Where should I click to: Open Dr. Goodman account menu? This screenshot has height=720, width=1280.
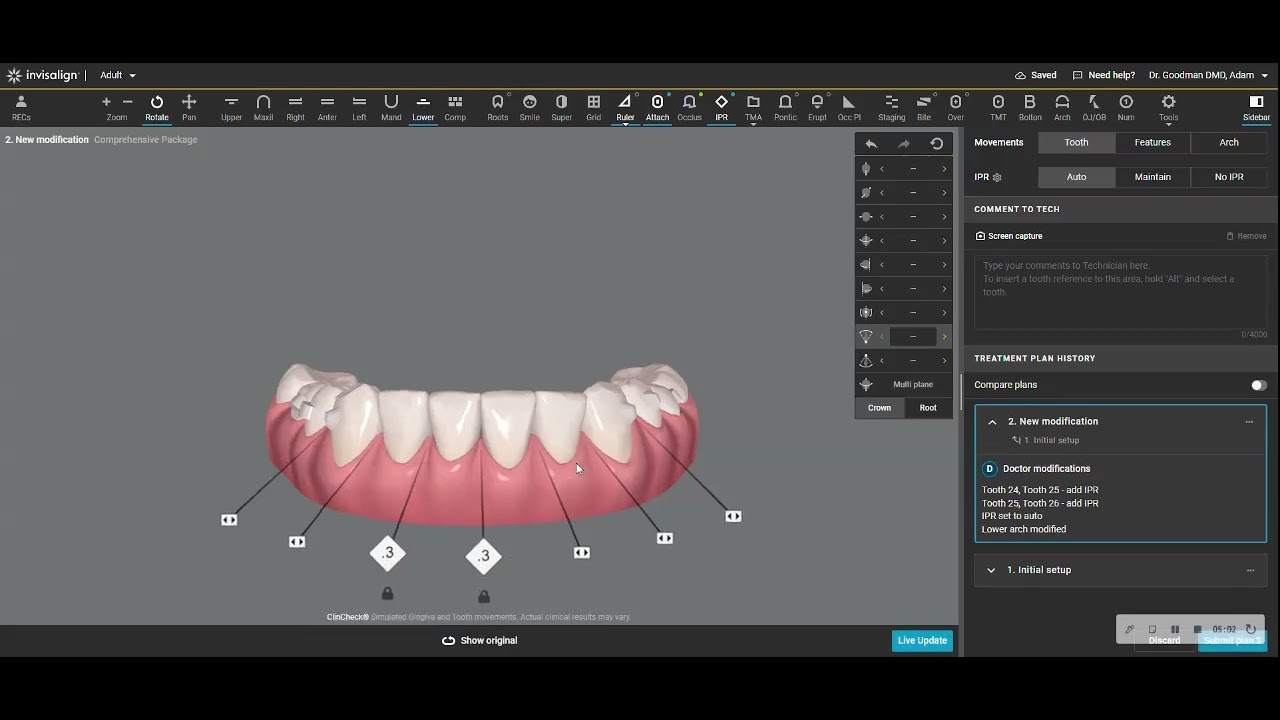click(x=1208, y=75)
